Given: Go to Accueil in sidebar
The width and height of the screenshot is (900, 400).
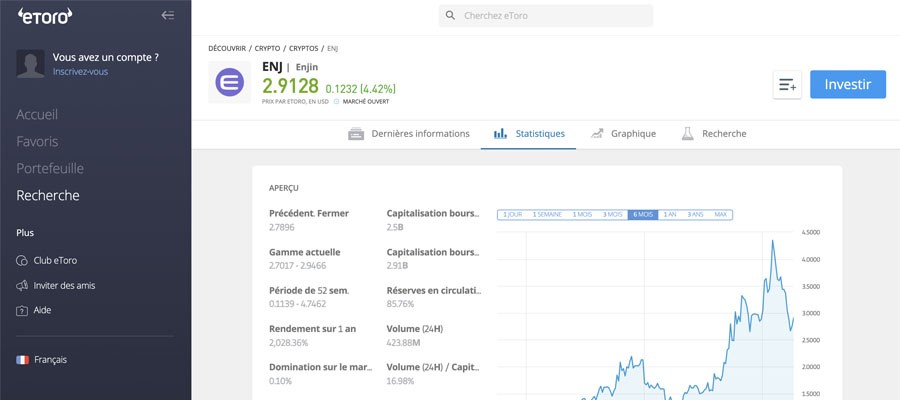Looking at the screenshot, I should point(37,115).
